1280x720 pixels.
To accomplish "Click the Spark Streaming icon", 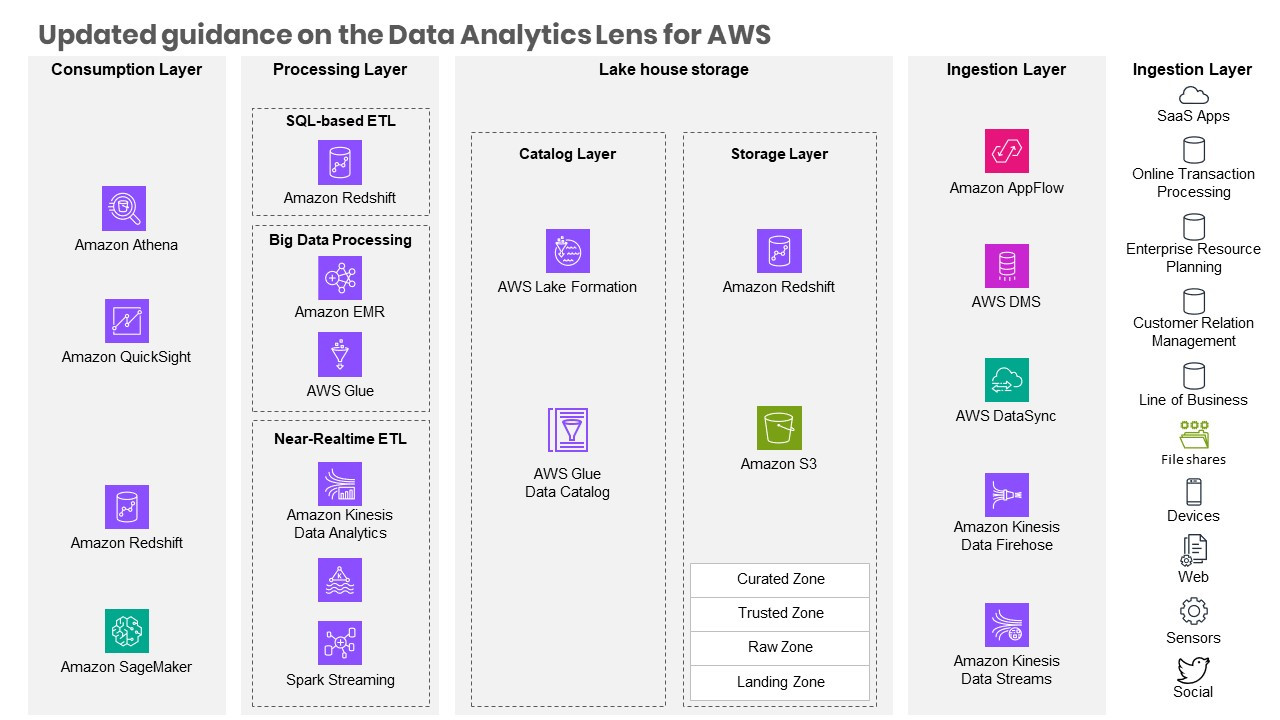I will tap(340, 643).
